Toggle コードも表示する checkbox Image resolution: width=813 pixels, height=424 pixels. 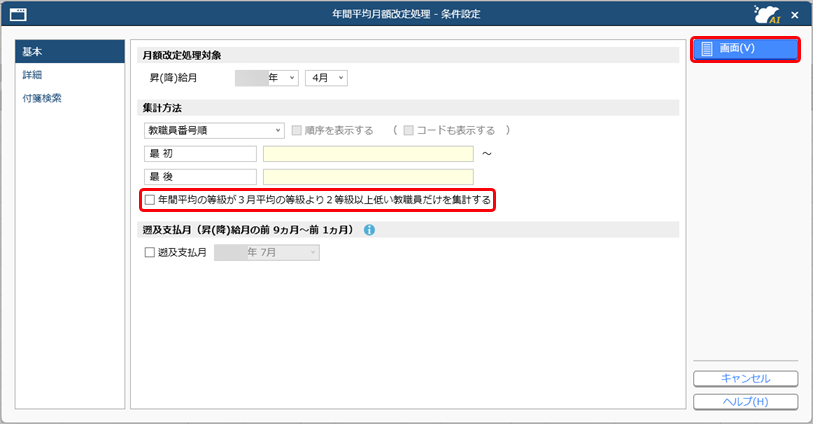pos(409,130)
